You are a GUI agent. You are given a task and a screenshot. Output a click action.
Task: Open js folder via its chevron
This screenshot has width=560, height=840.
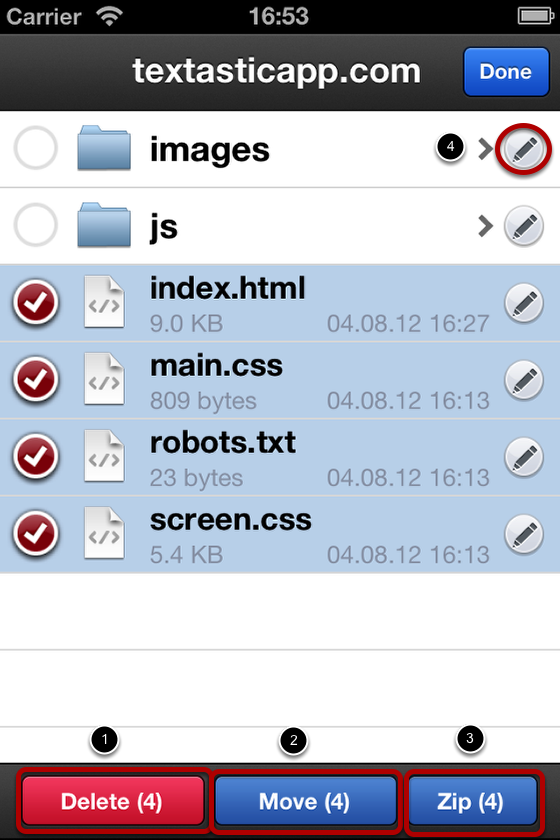click(486, 226)
